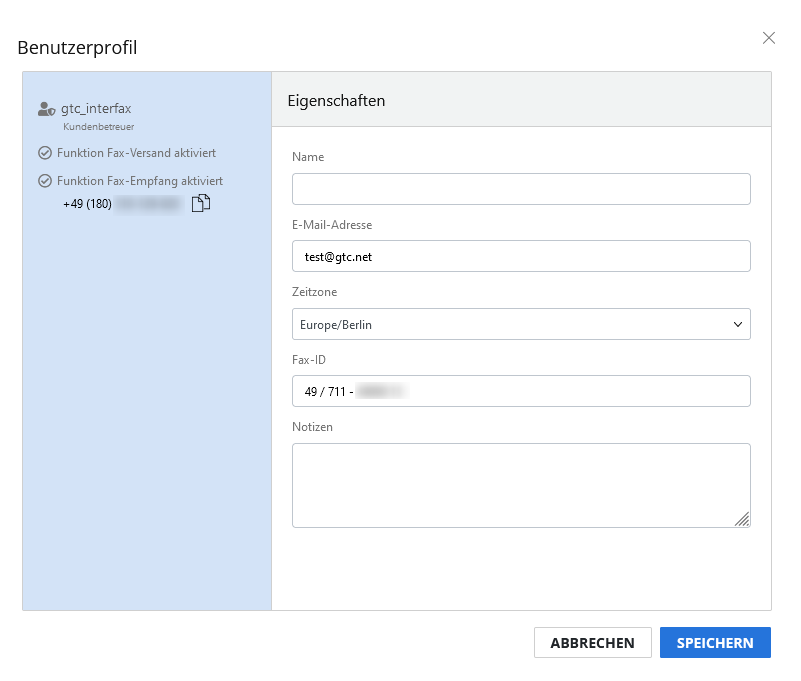Click the user icon beside gtc_interfax
Viewport: 801px width, 681px height.
click(x=46, y=109)
